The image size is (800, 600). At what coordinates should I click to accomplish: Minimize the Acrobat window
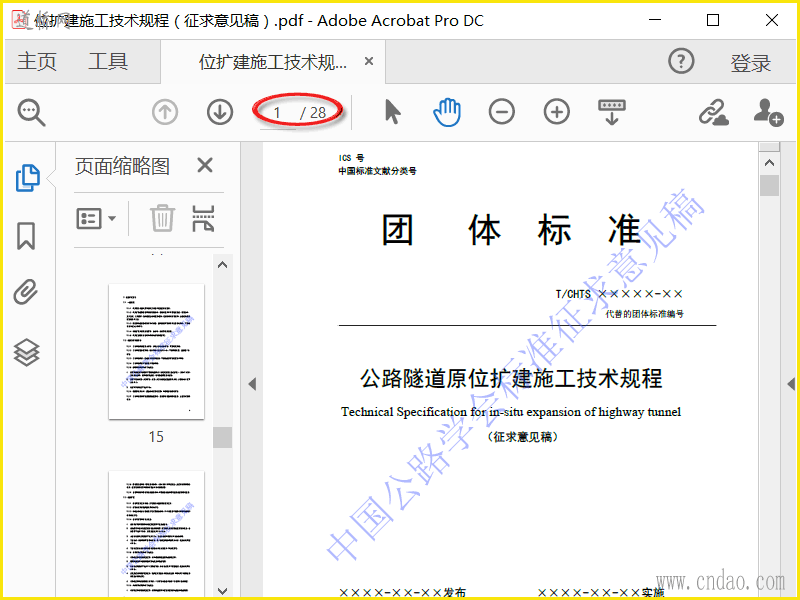(x=655, y=20)
